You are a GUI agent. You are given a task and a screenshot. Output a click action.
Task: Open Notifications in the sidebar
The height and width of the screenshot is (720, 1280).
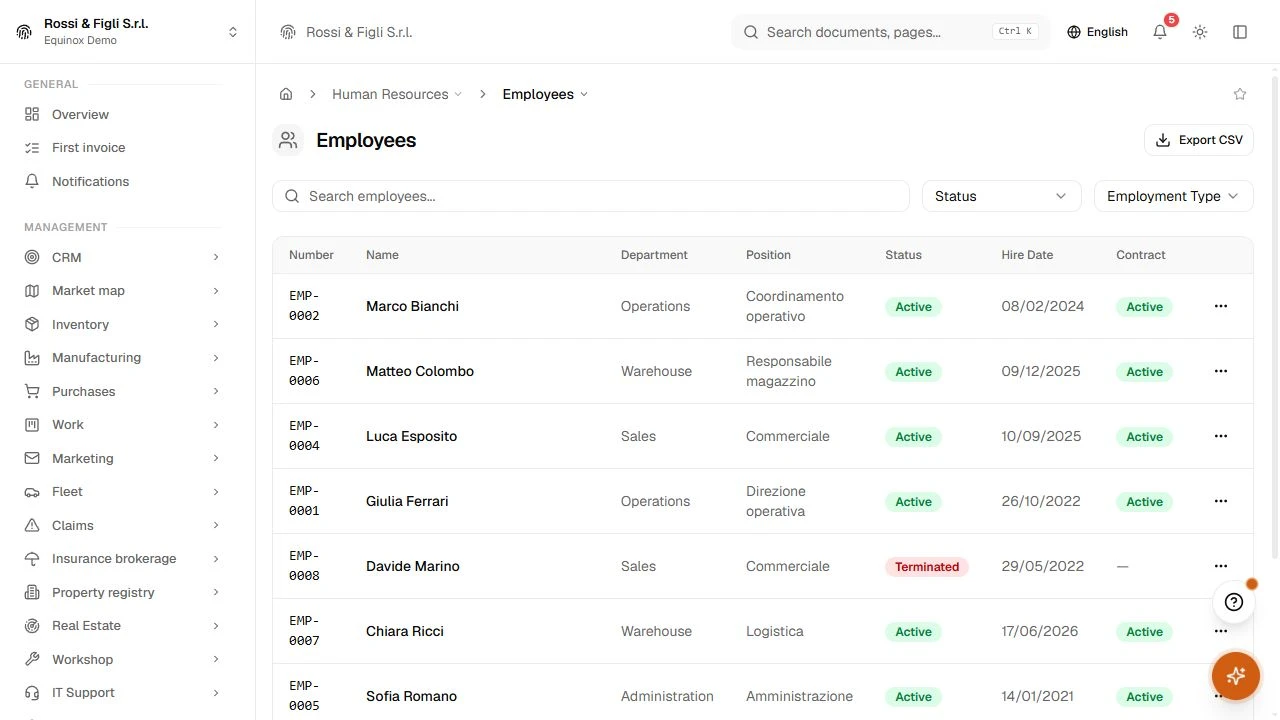tap(122, 181)
